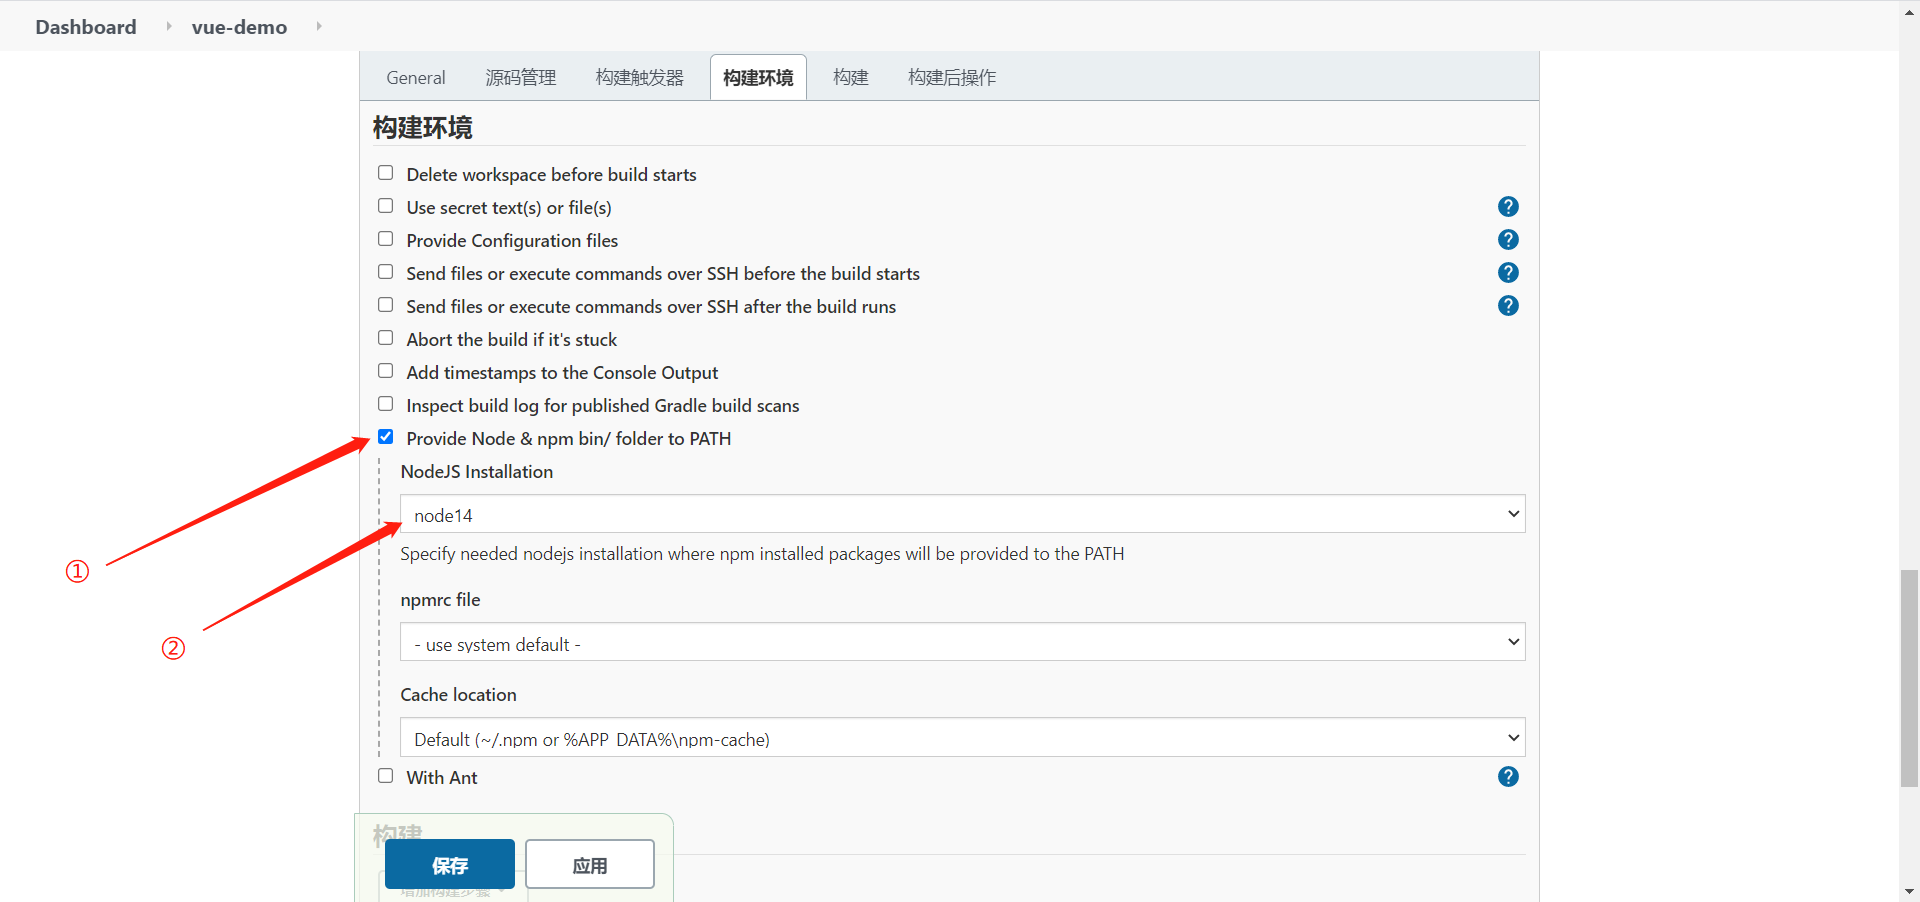Screen dimensions: 1920x902
Task: Enable SSH commands after the build runs
Action: pos(386,305)
